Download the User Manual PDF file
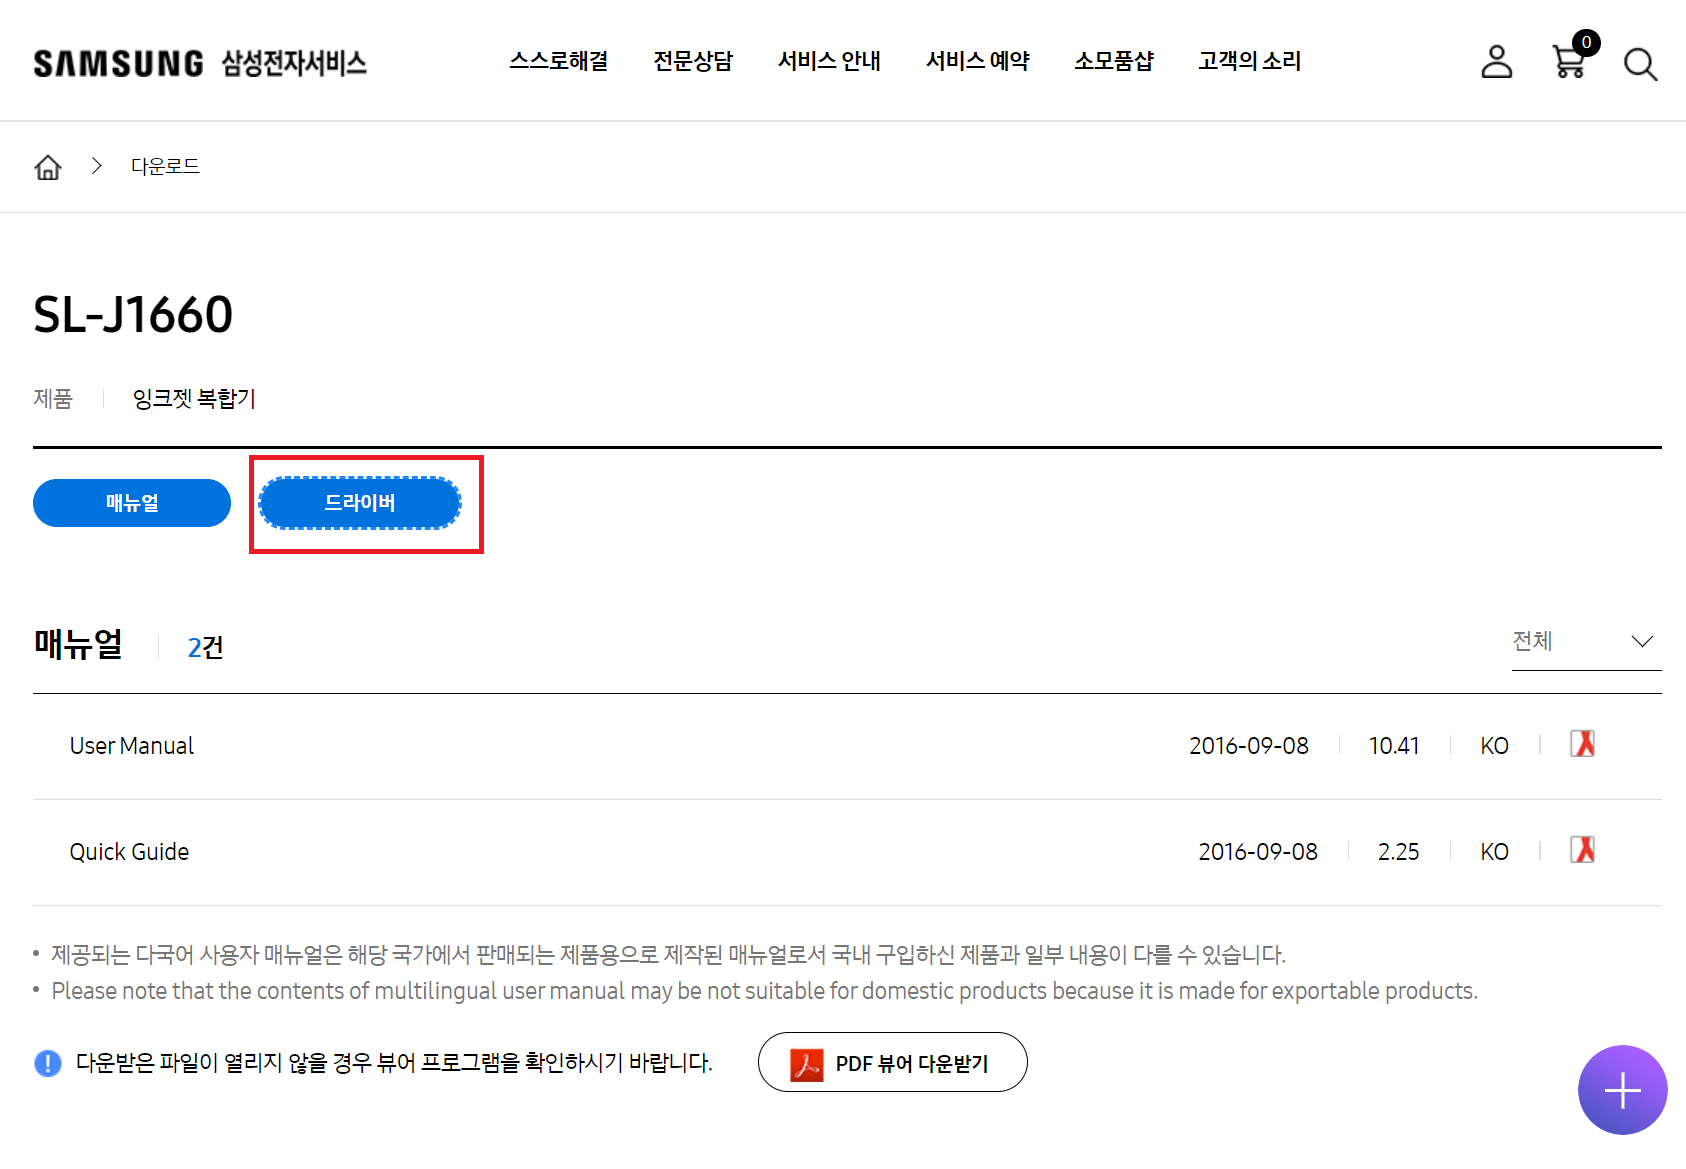 1583,745
